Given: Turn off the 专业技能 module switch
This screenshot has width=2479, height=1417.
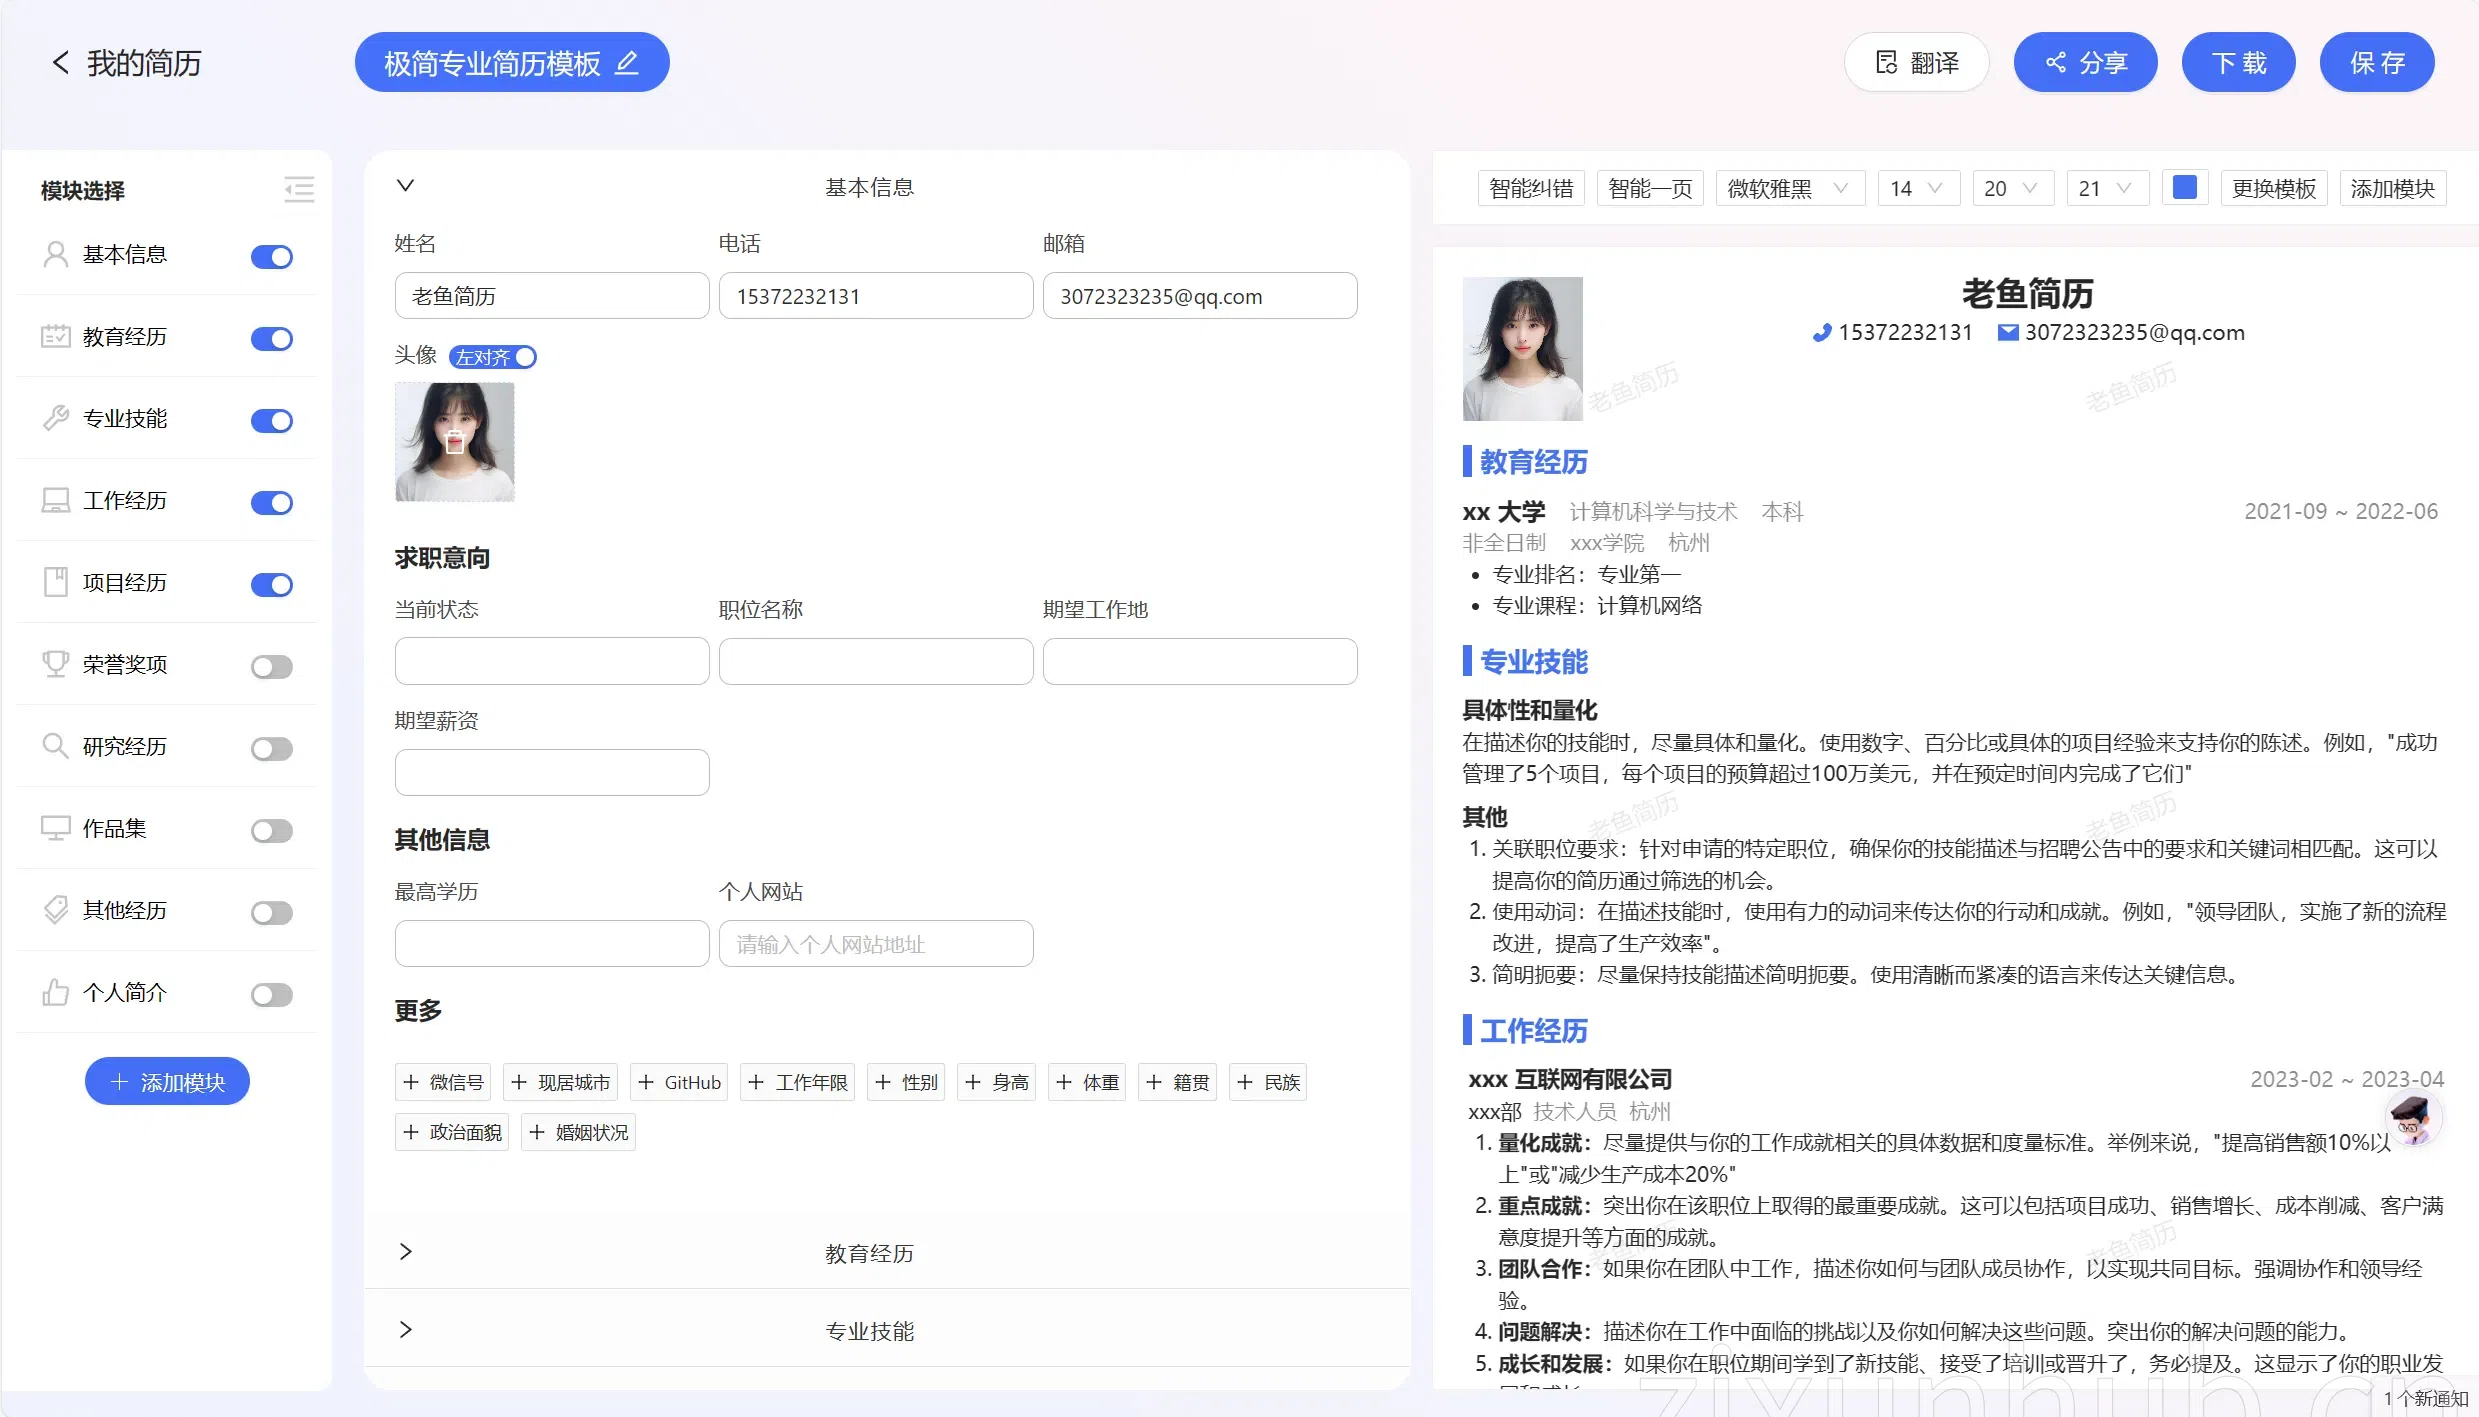Looking at the screenshot, I should click(272, 421).
